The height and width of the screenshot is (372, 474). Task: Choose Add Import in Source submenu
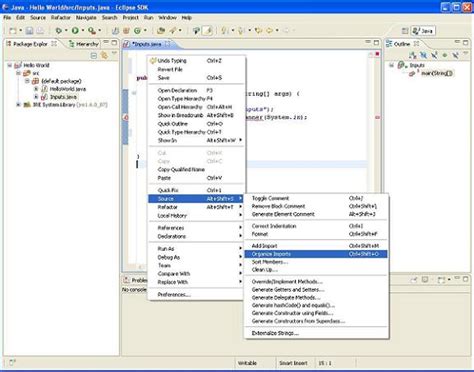pos(316,246)
